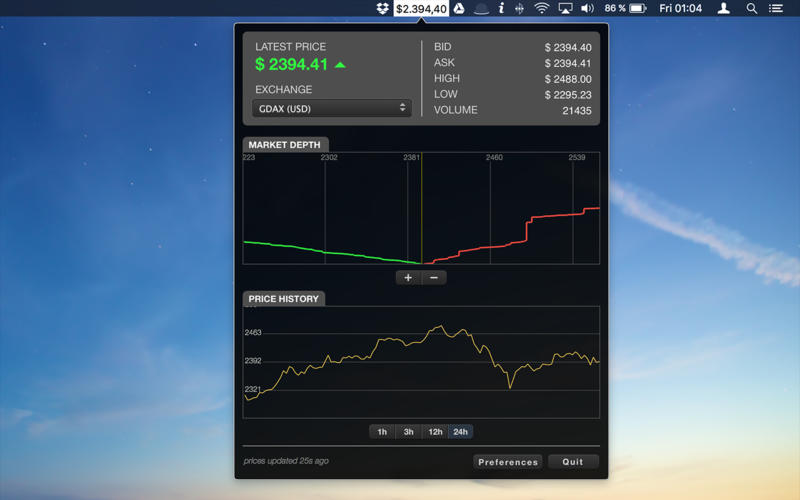Image resolution: width=800 pixels, height=500 pixels.
Task: Click the AirPlay display icon
Action: (565, 9)
